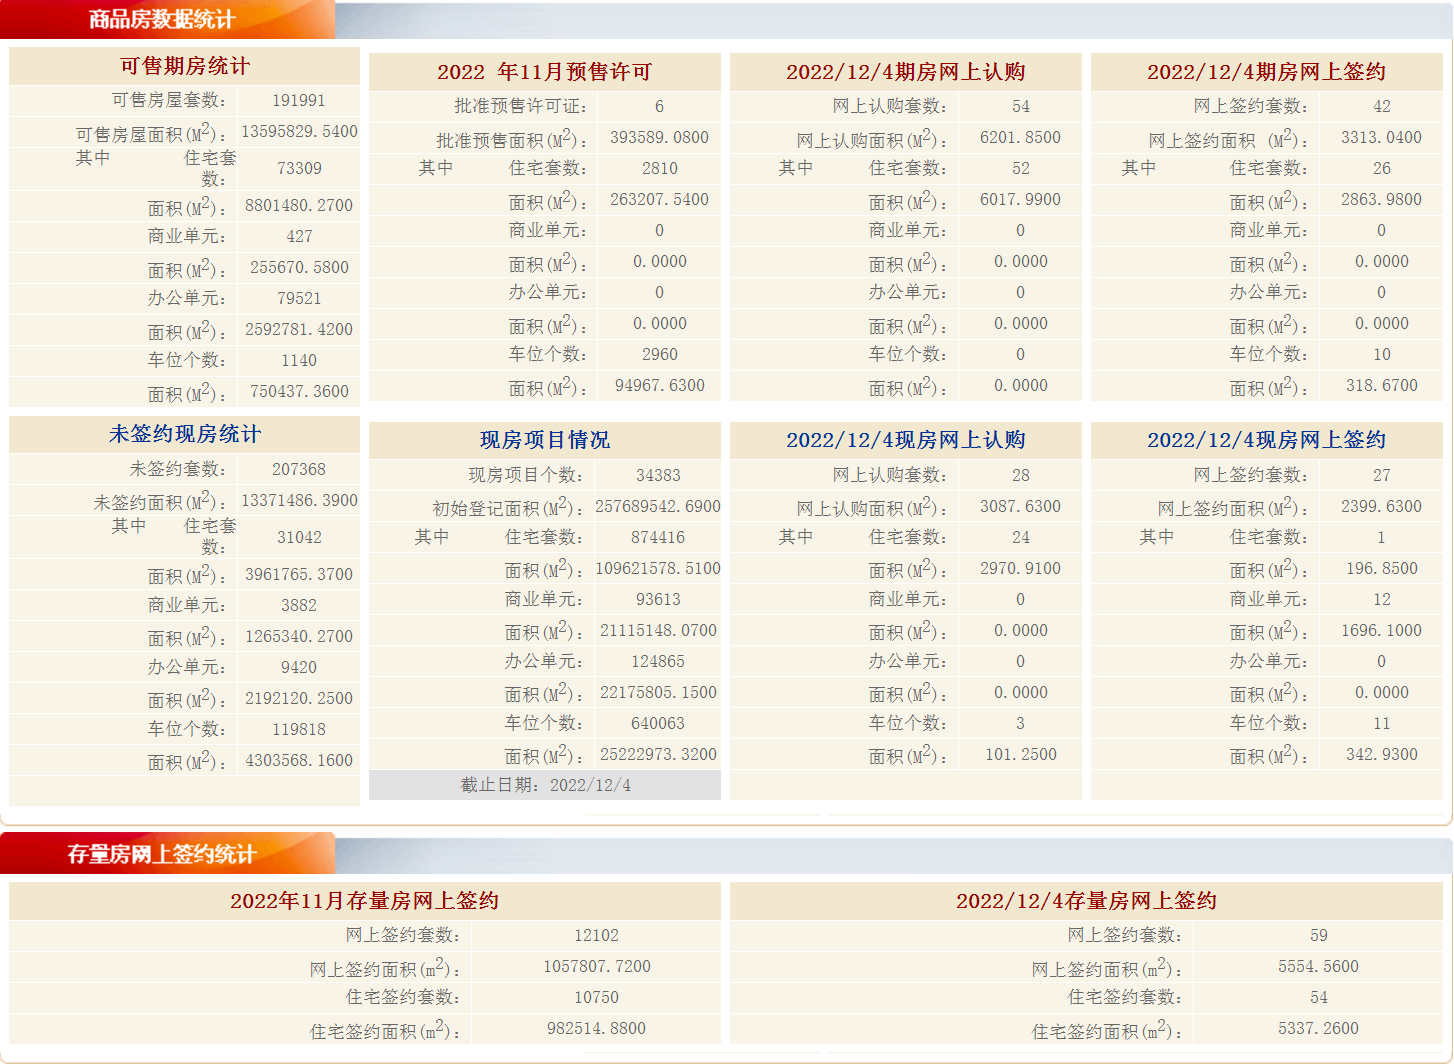Click the value 2960 for 车位个数

tap(659, 354)
